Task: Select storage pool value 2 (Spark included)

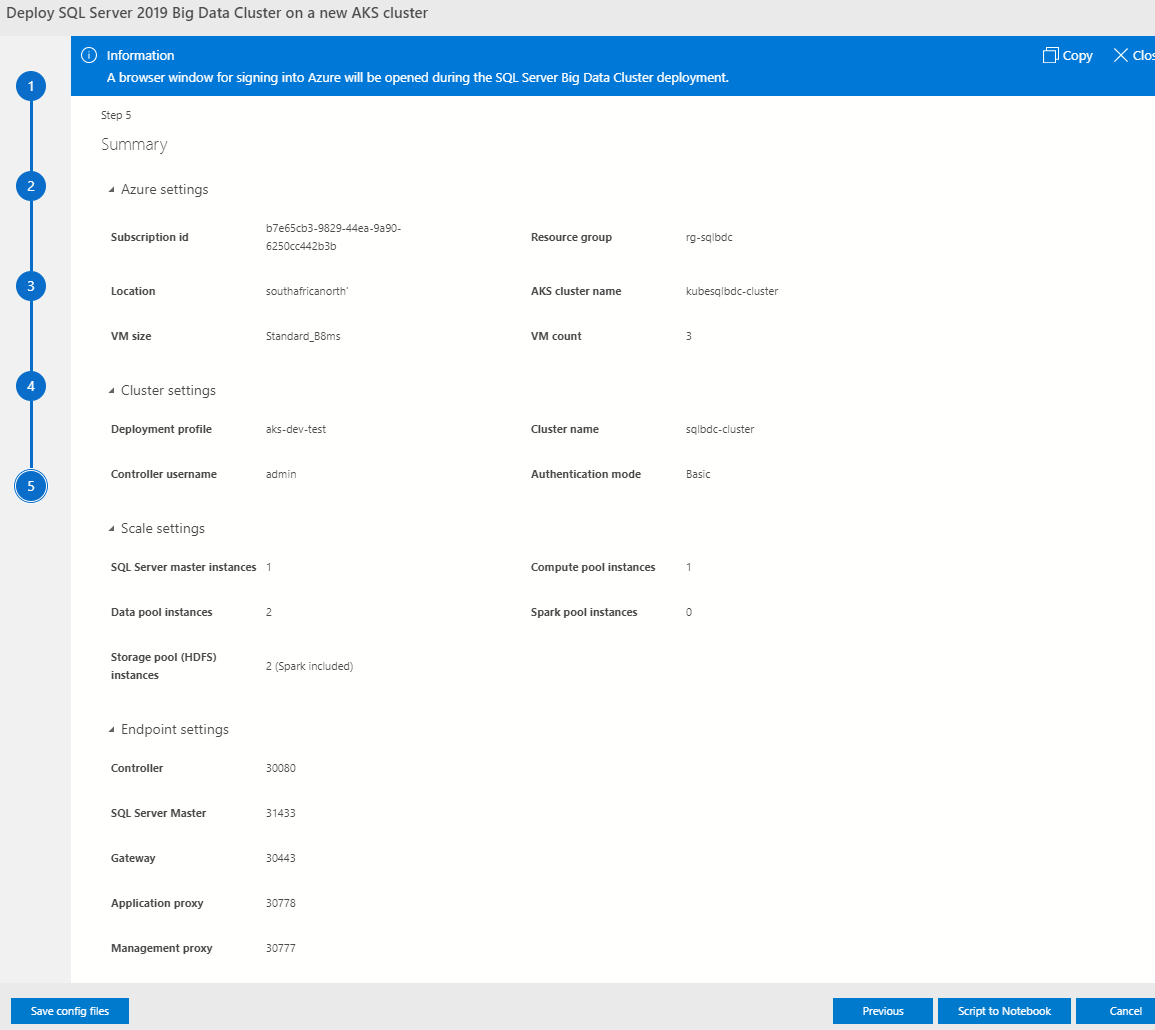Action: (x=309, y=666)
